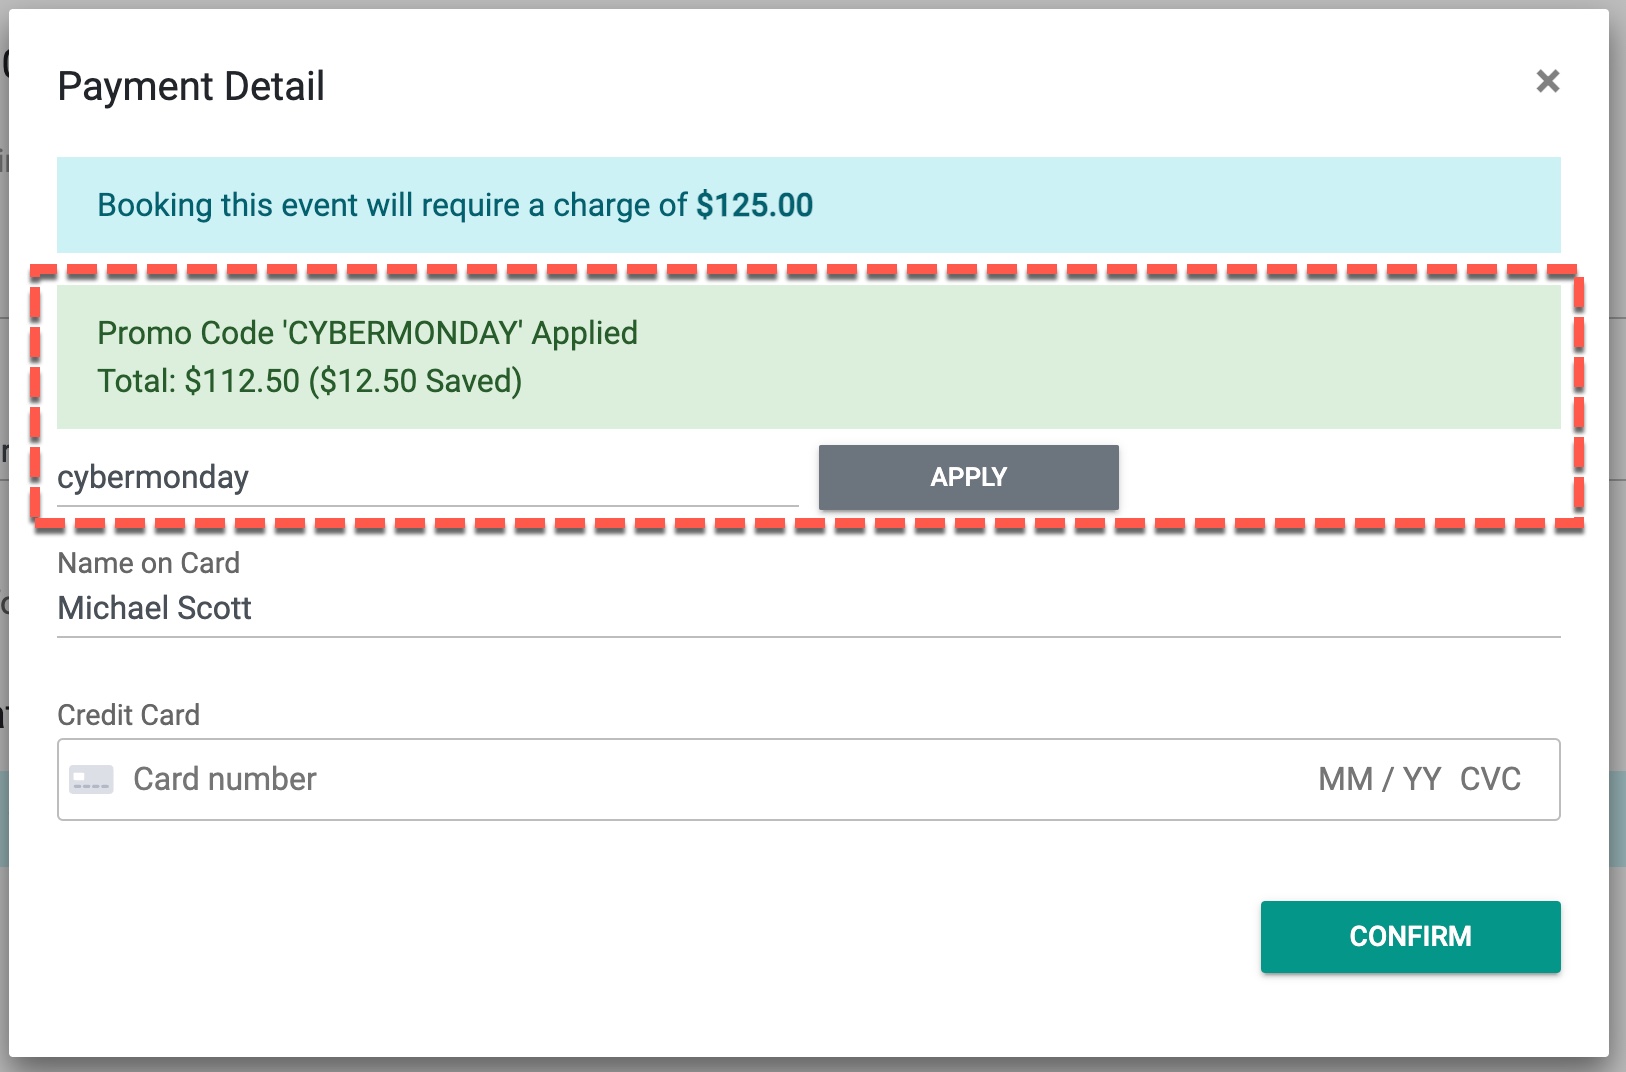1626x1072 pixels.
Task: Click the MM / YY expiration field
Action: click(1376, 779)
